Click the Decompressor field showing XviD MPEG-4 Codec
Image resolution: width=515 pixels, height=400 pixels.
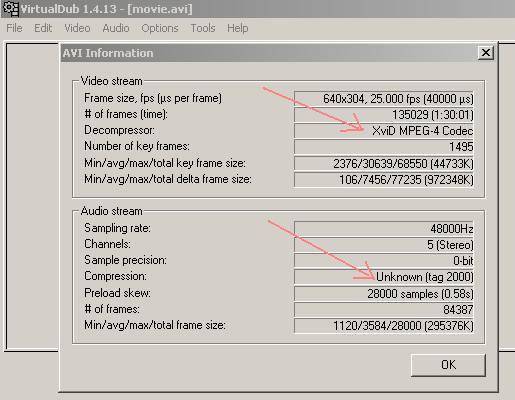click(x=384, y=131)
